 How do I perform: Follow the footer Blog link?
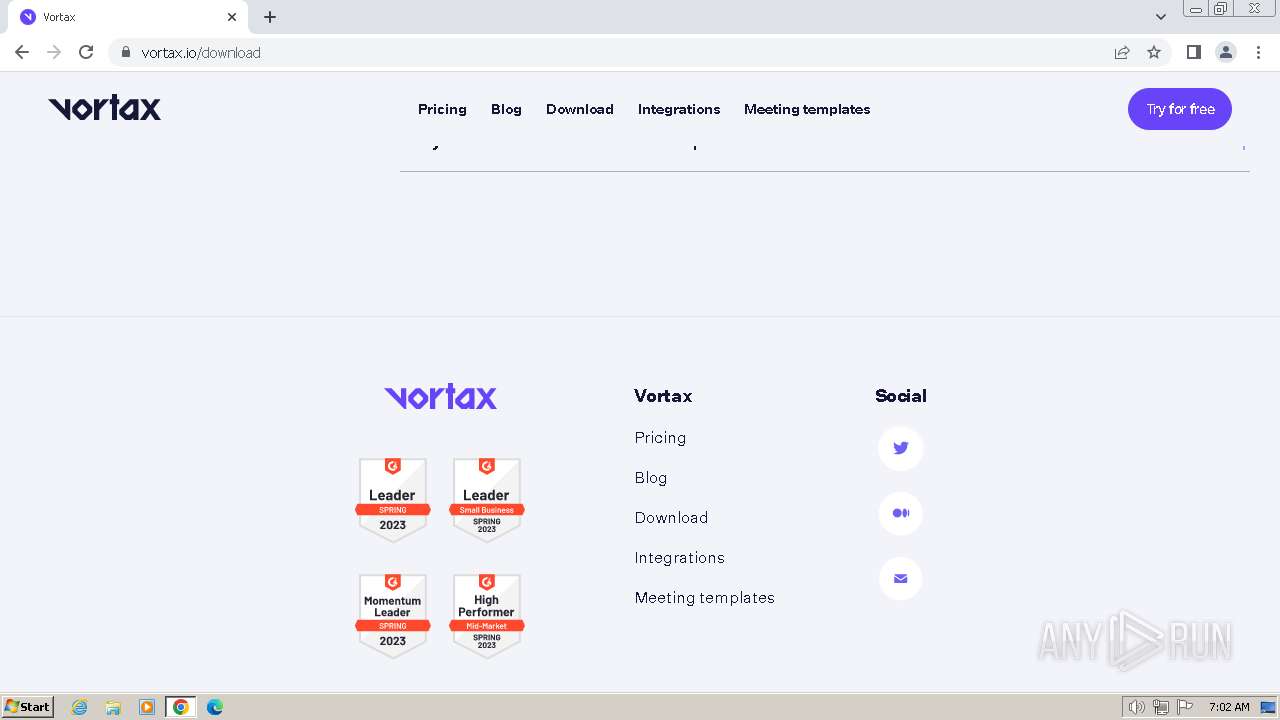(651, 477)
